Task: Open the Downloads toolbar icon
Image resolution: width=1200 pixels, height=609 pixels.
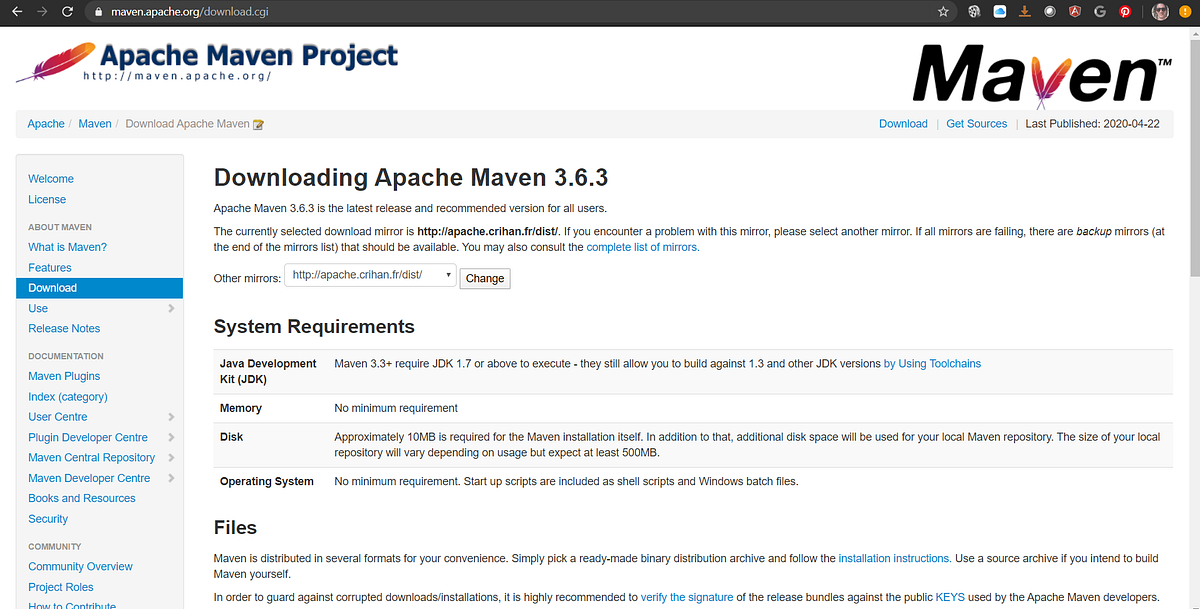Action: (x=1026, y=11)
